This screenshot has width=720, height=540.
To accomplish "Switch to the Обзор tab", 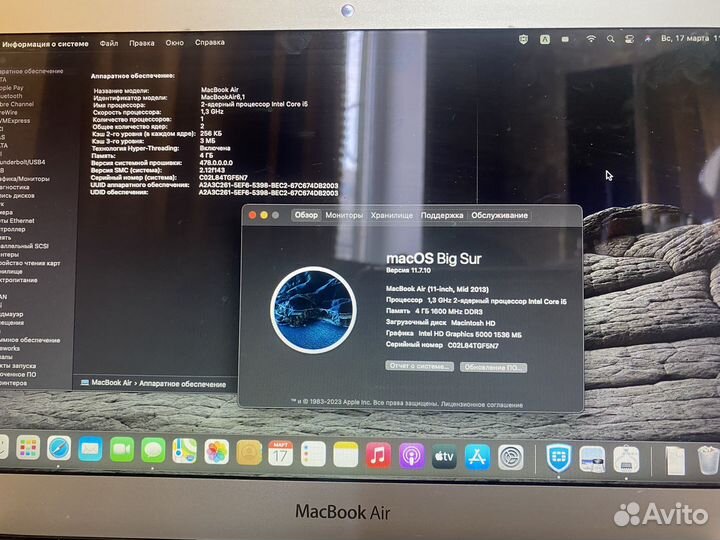I will pos(306,215).
